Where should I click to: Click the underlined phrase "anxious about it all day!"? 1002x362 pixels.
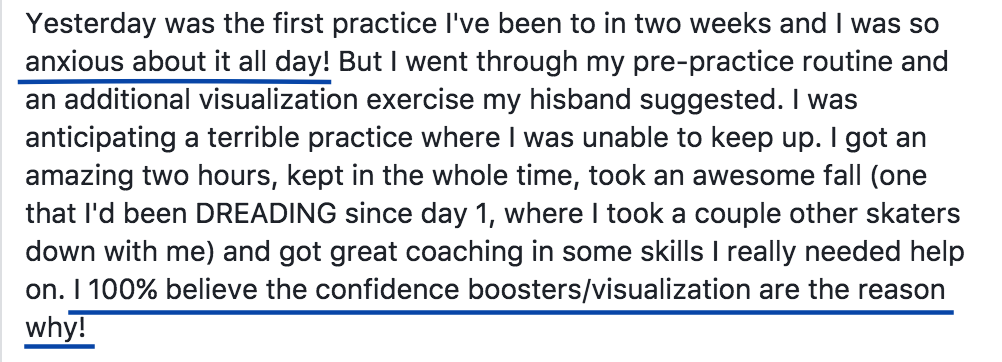point(178,63)
